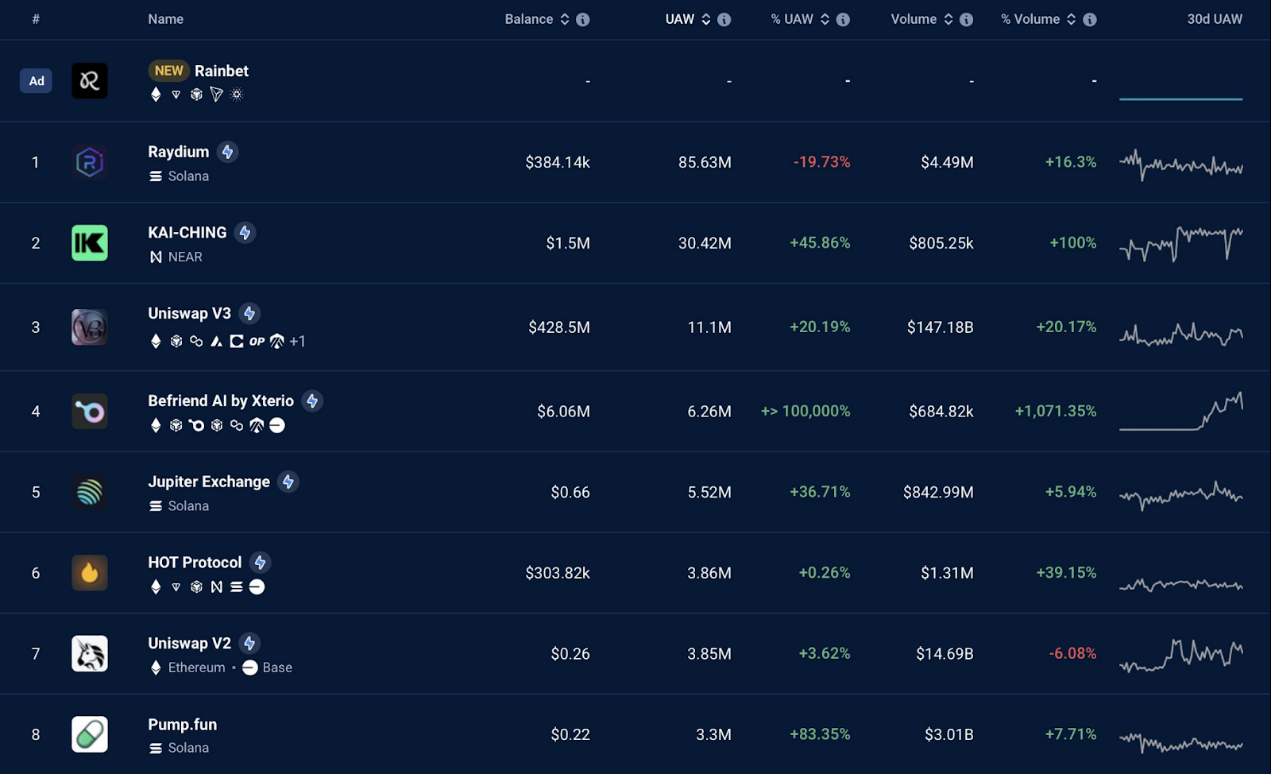
Task: Click the 30d UAW column header
Action: 1214,19
